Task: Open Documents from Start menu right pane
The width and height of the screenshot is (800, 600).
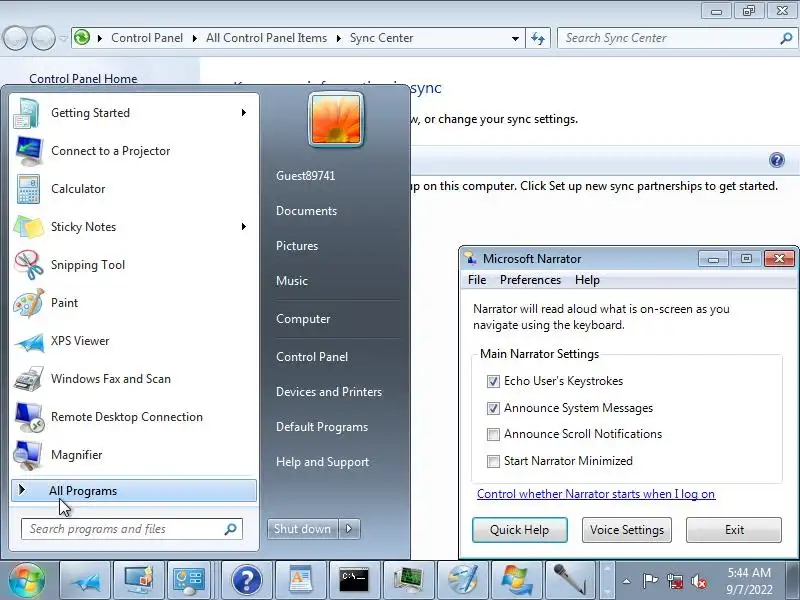Action: (x=306, y=211)
